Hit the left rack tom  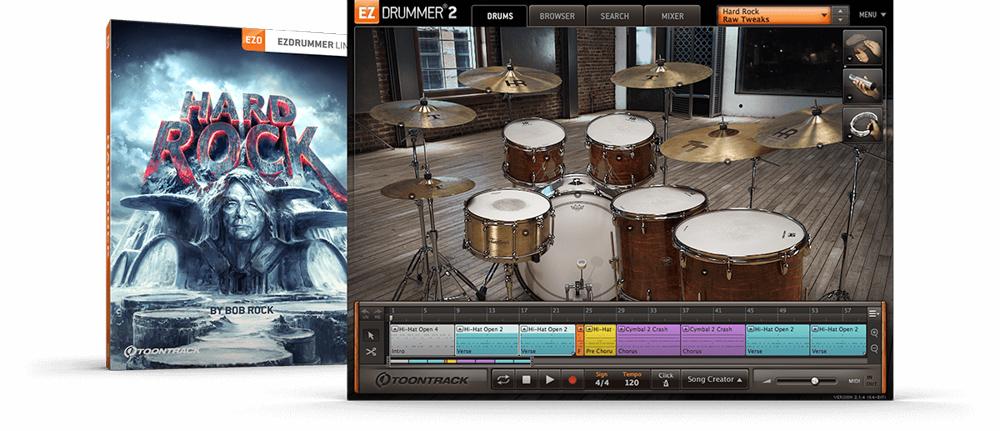(534, 150)
